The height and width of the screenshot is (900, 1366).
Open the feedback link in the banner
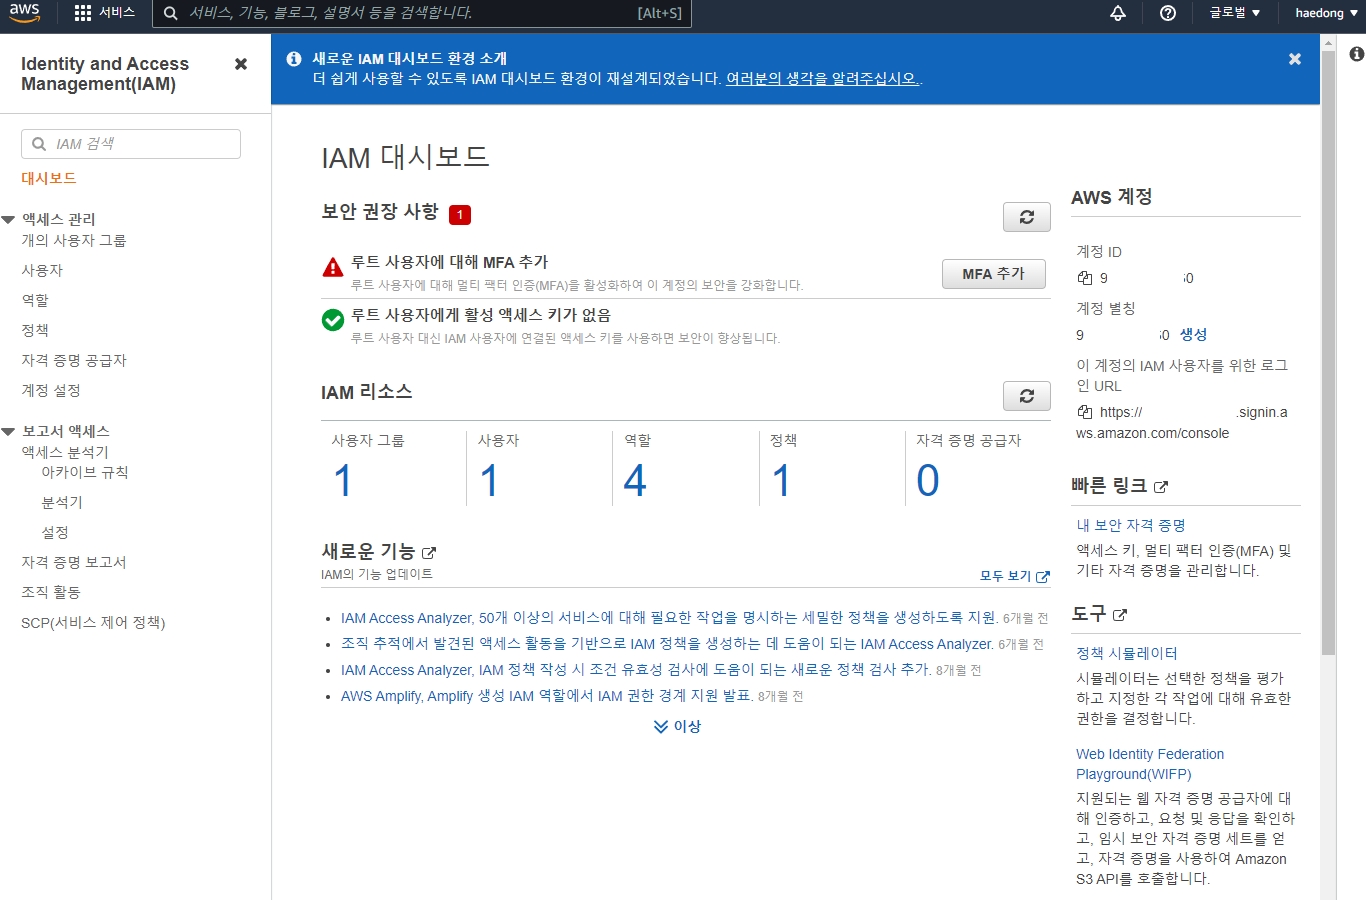coord(822,78)
